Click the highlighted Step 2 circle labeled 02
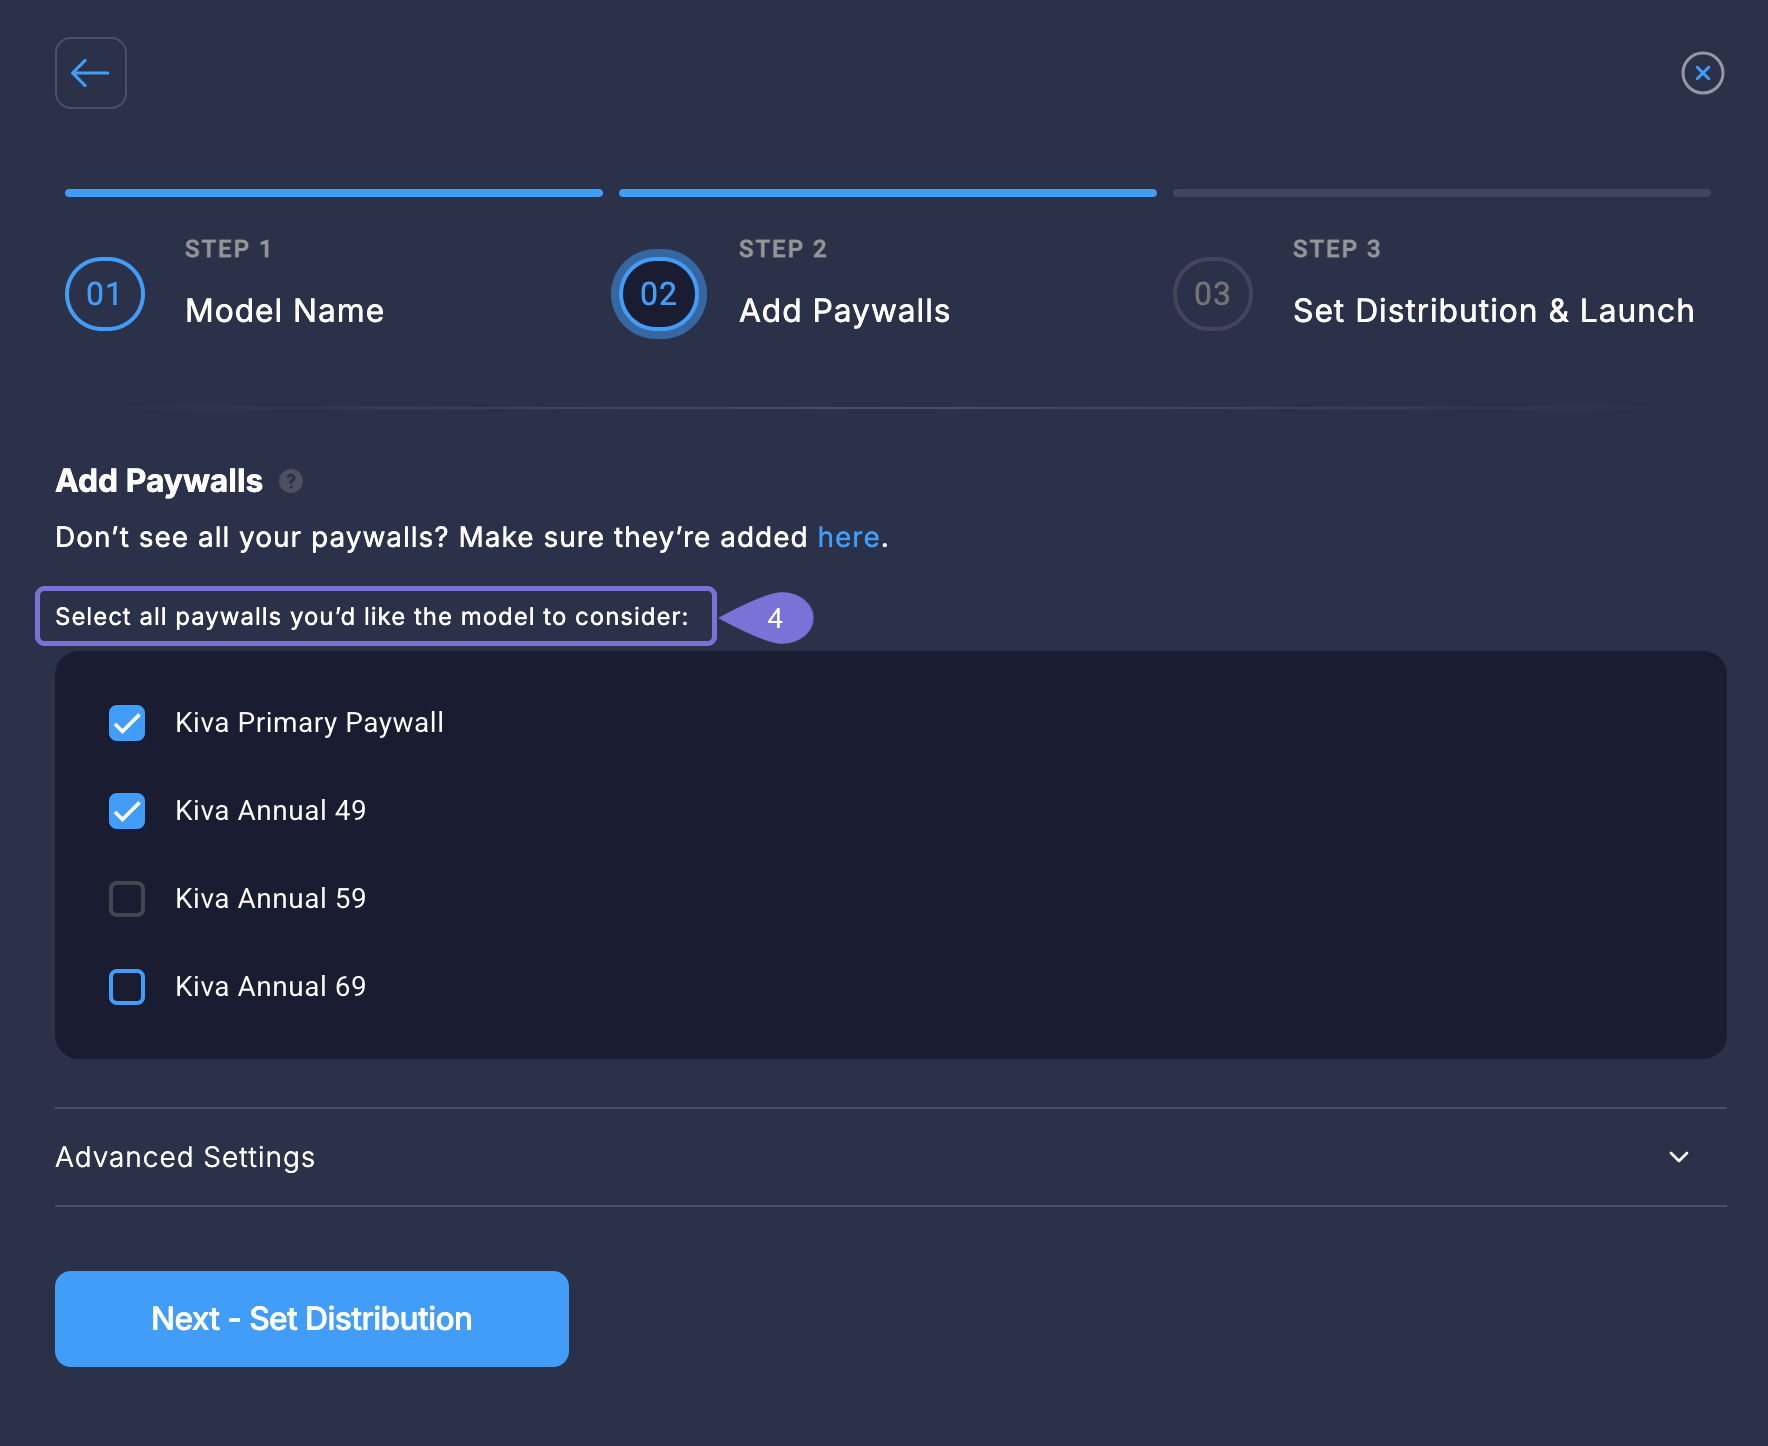The image size is (1768, 1446). (657, 294)
